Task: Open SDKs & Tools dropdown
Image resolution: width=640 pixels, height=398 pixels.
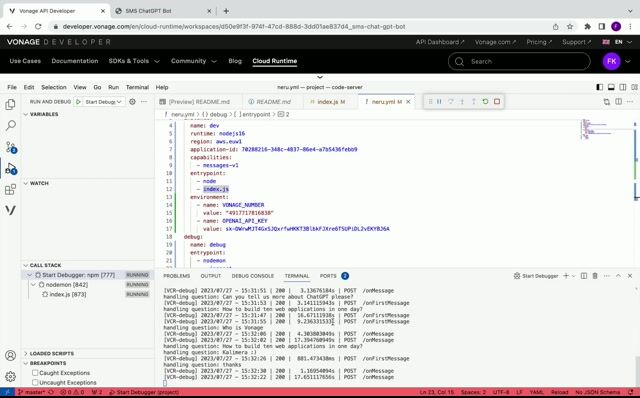Action: tap(134, 61)
